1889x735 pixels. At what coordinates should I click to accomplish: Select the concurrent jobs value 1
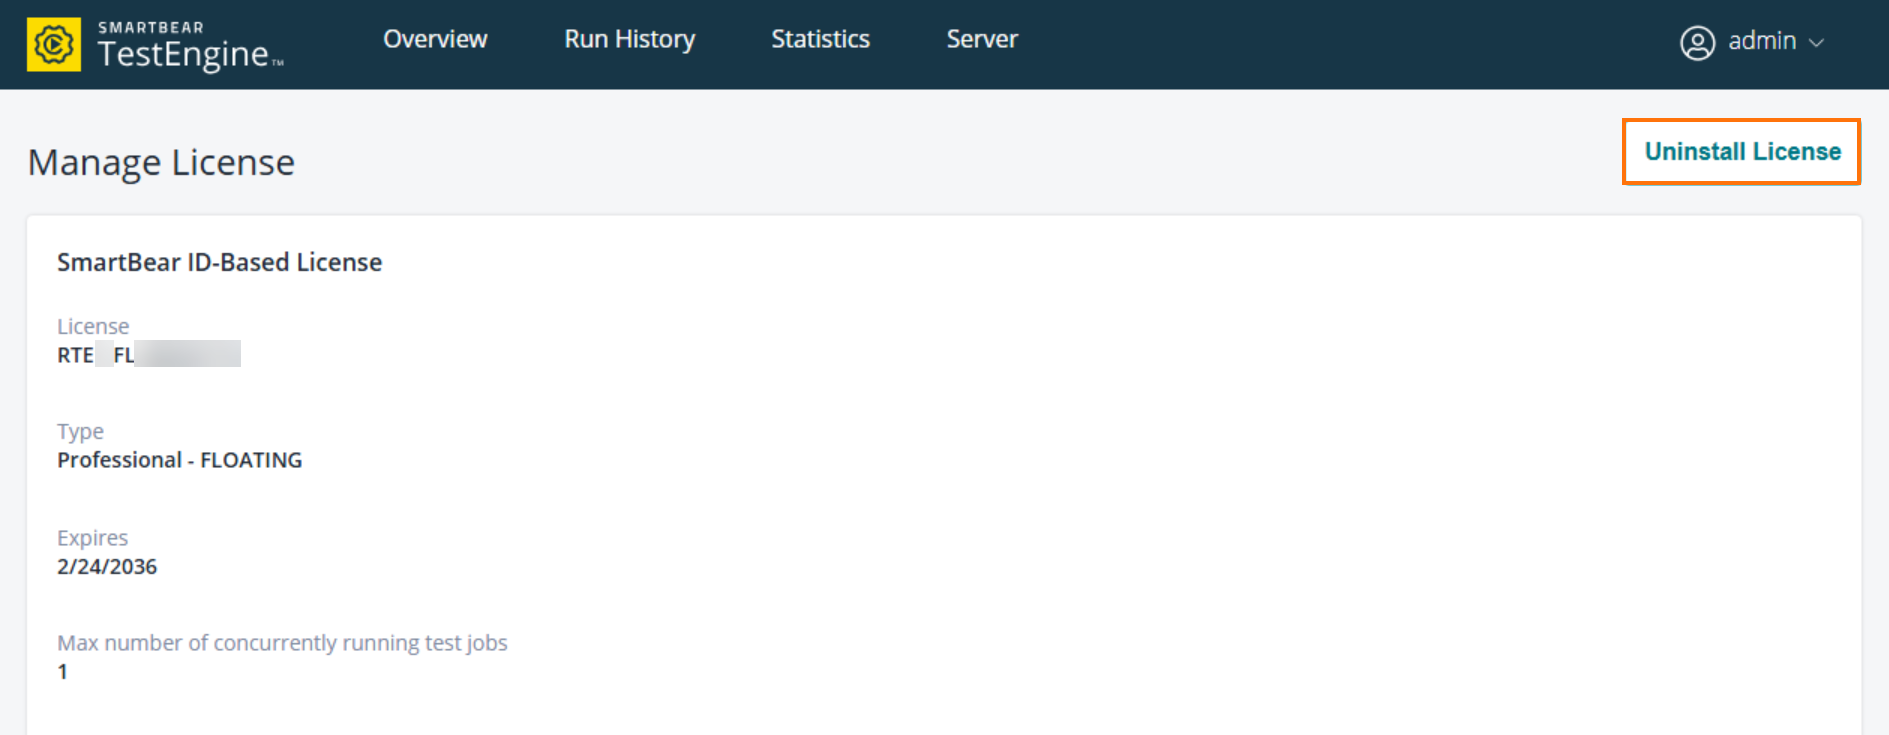[x=62, y=672]
